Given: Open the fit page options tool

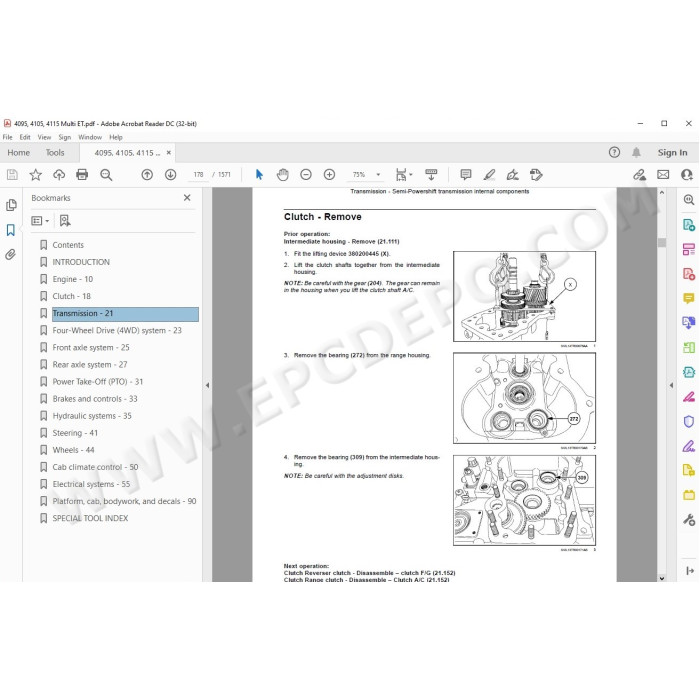Looking at the screenshot, I should [x=403, y=175].
